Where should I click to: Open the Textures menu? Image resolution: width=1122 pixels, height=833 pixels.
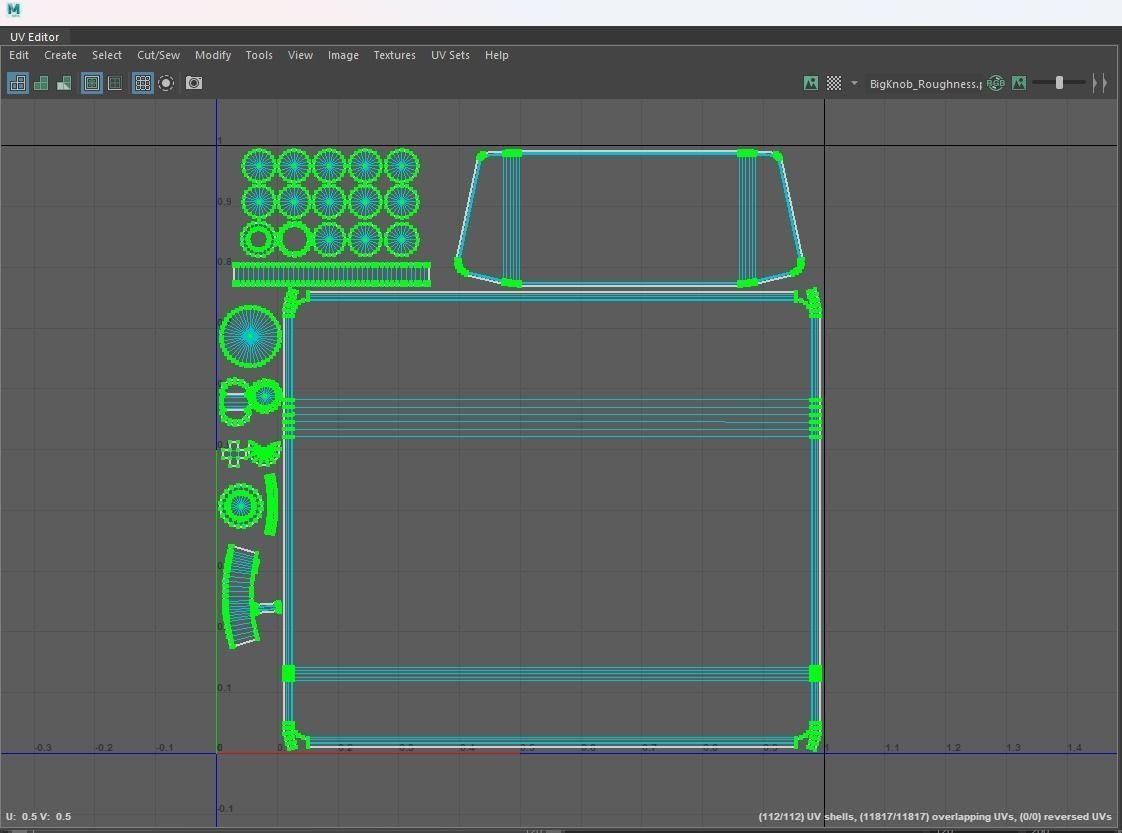(394, 55)
